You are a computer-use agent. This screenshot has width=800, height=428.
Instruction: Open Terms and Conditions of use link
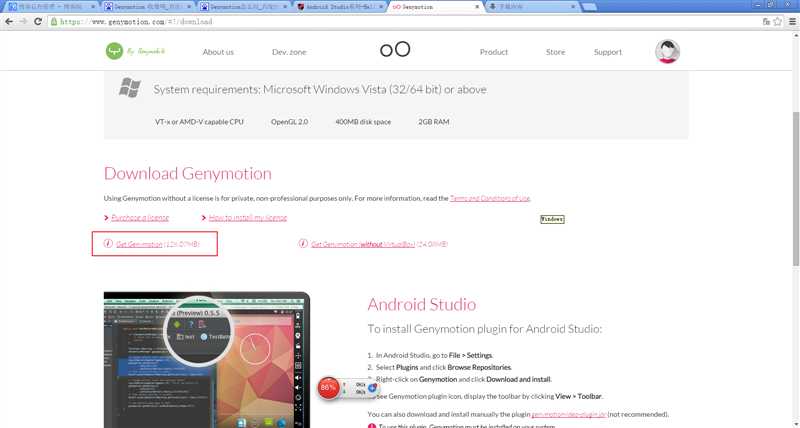(x=490, y=198)
